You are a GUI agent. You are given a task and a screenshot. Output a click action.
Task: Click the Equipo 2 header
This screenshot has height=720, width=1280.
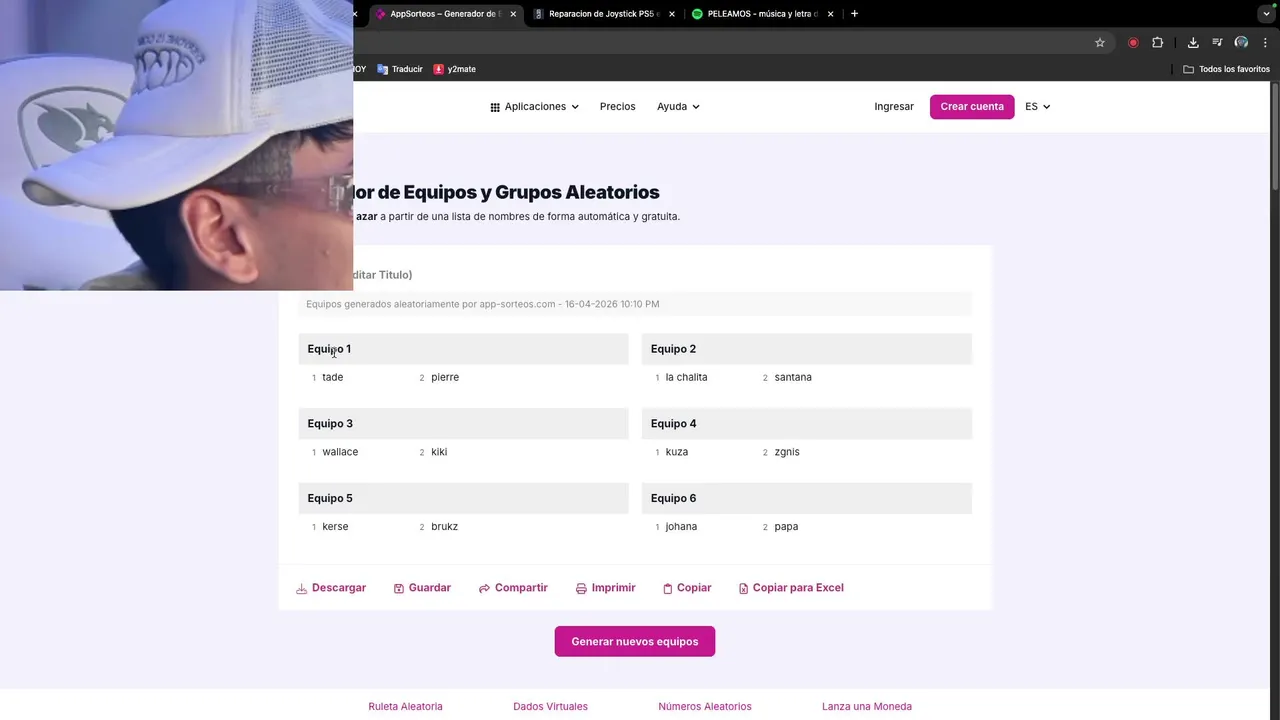pos(807,349)
